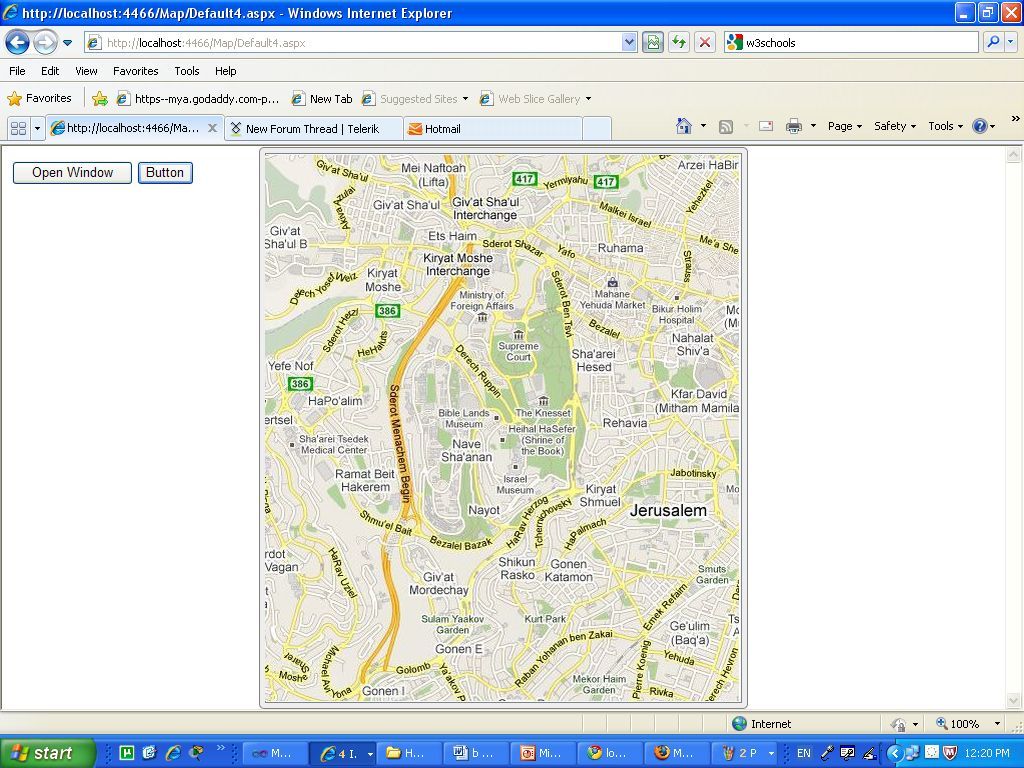Open the File menu
The height and width of the screenshot is (768, 1024).
(18, 71)
